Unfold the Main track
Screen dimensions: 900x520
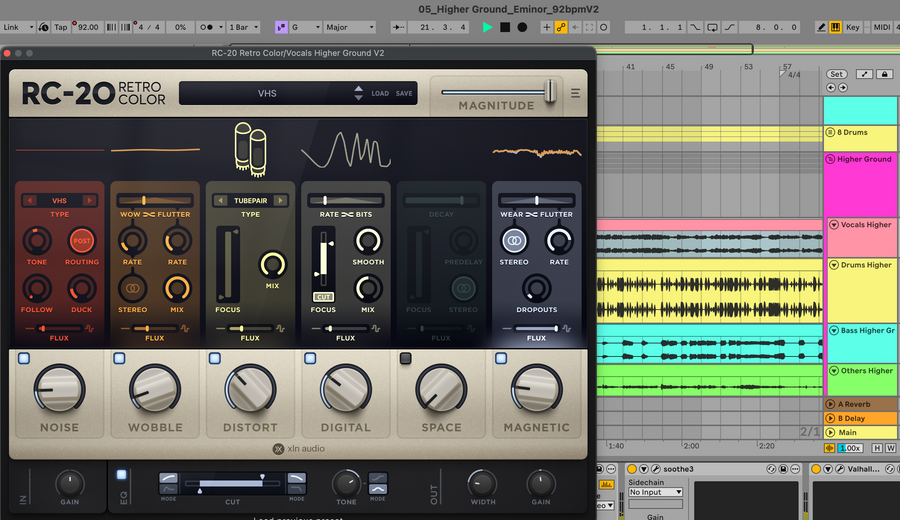(830, 432)
